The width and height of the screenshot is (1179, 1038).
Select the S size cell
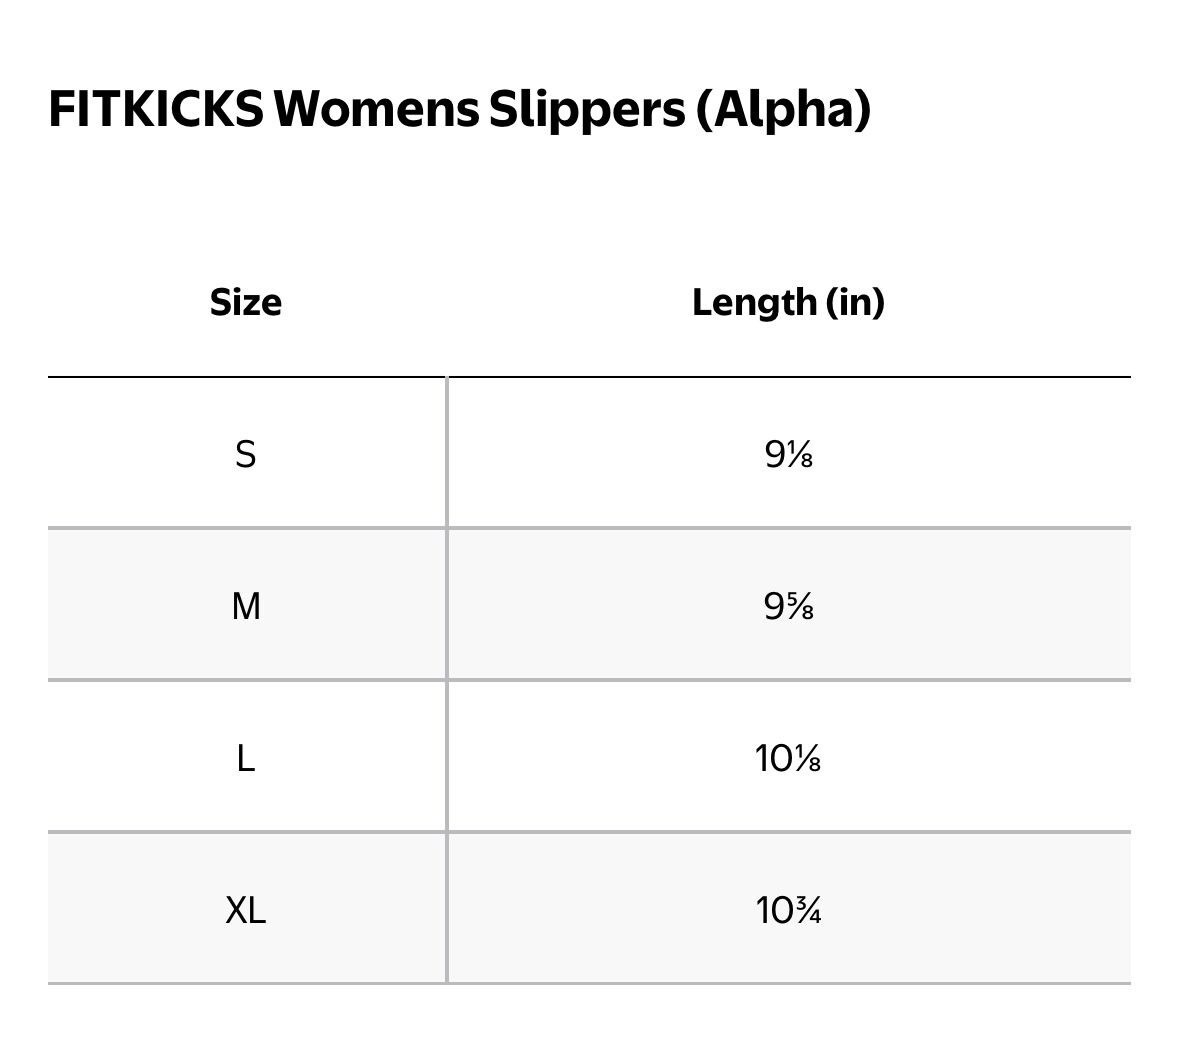(246, 455)
